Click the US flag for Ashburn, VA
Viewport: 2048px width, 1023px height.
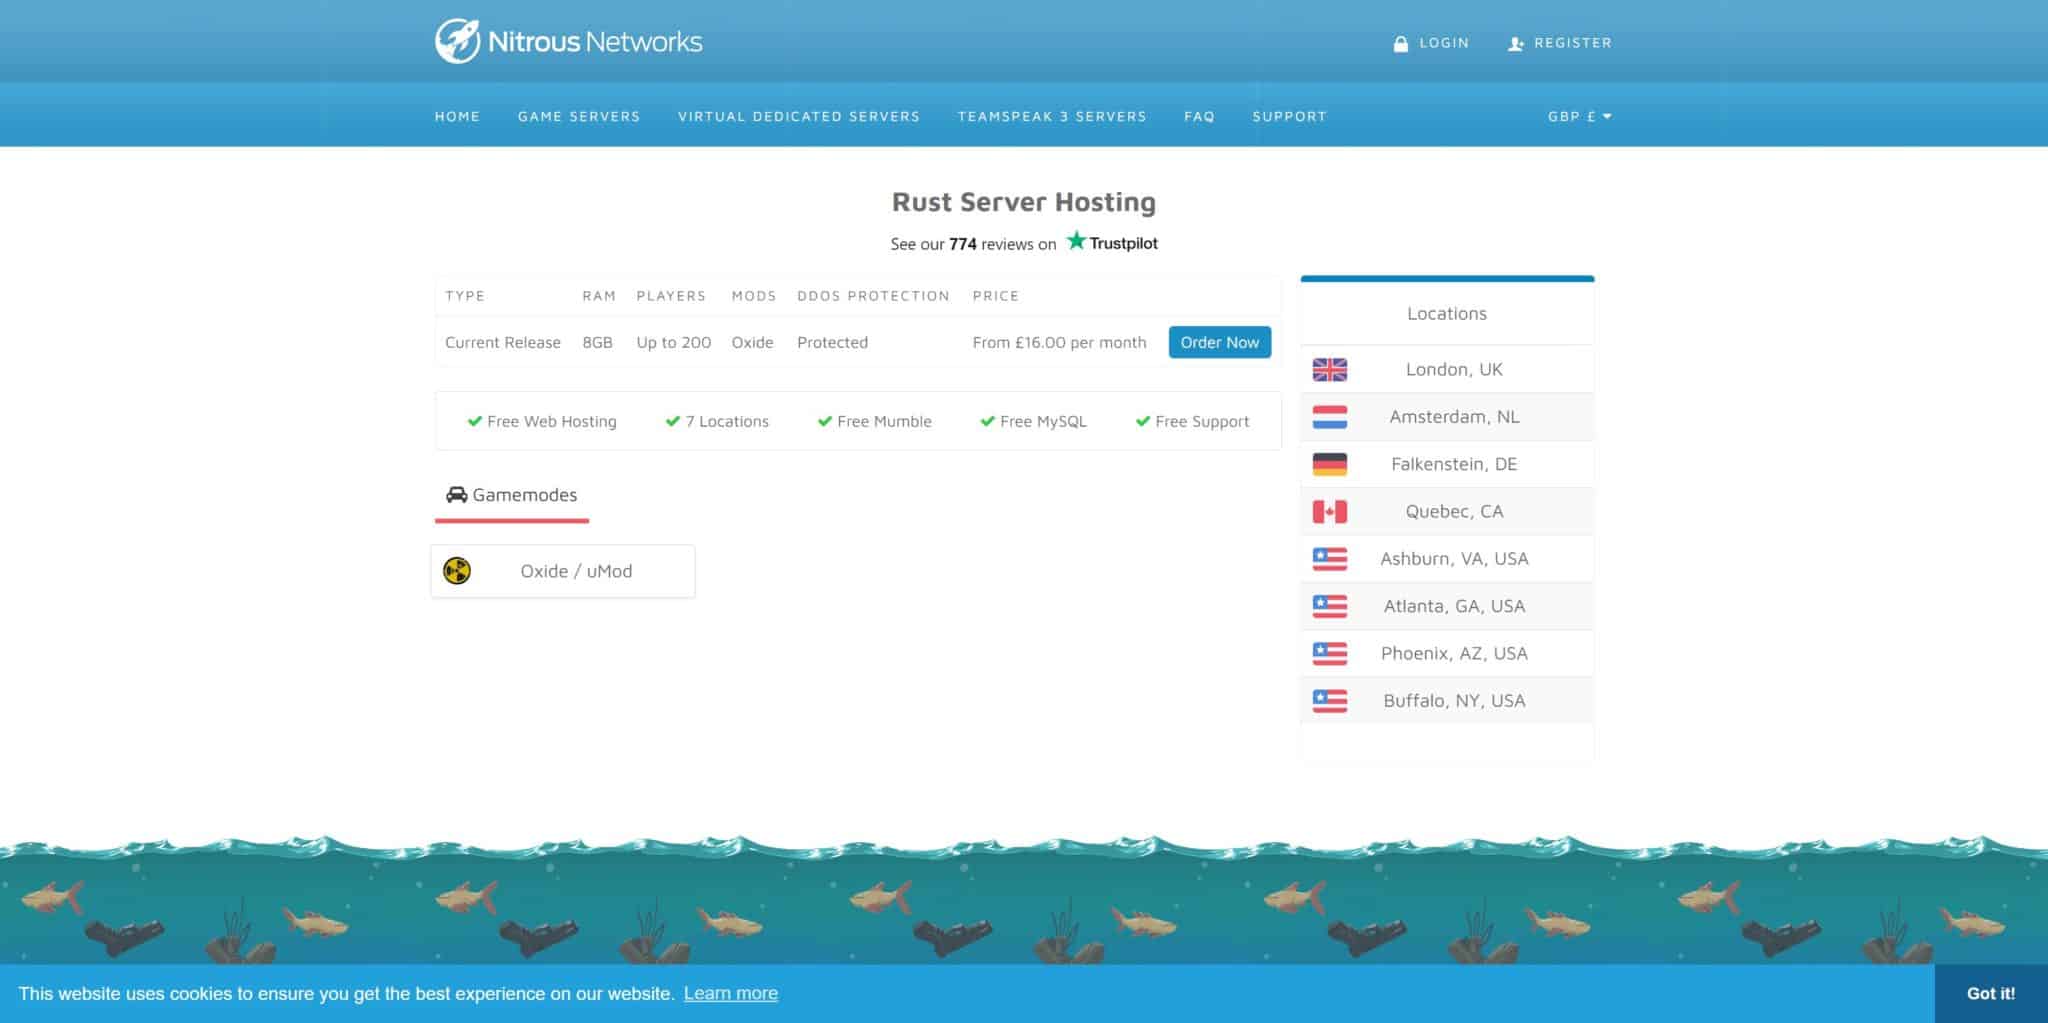1329,559
